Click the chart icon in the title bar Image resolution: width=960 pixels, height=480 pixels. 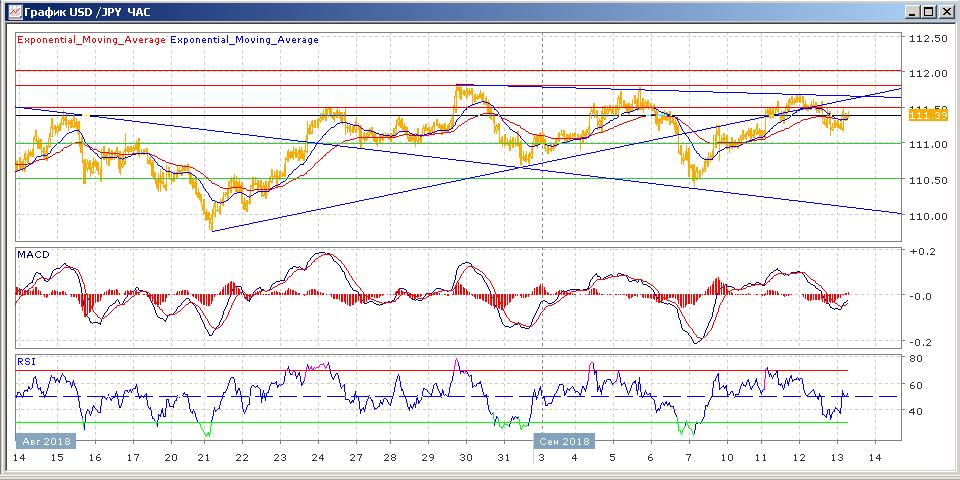tap(12, 12)
